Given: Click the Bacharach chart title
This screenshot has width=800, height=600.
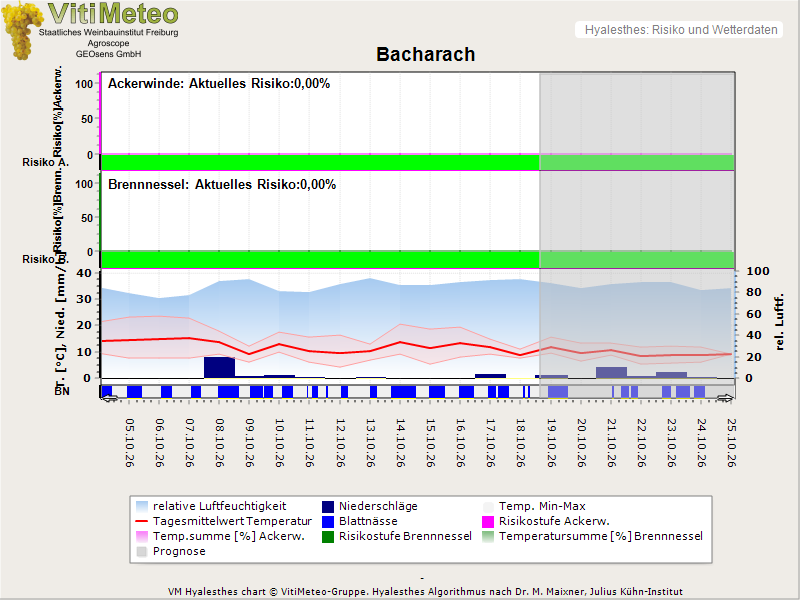Looking at the screenshot, I should point(426,54).
